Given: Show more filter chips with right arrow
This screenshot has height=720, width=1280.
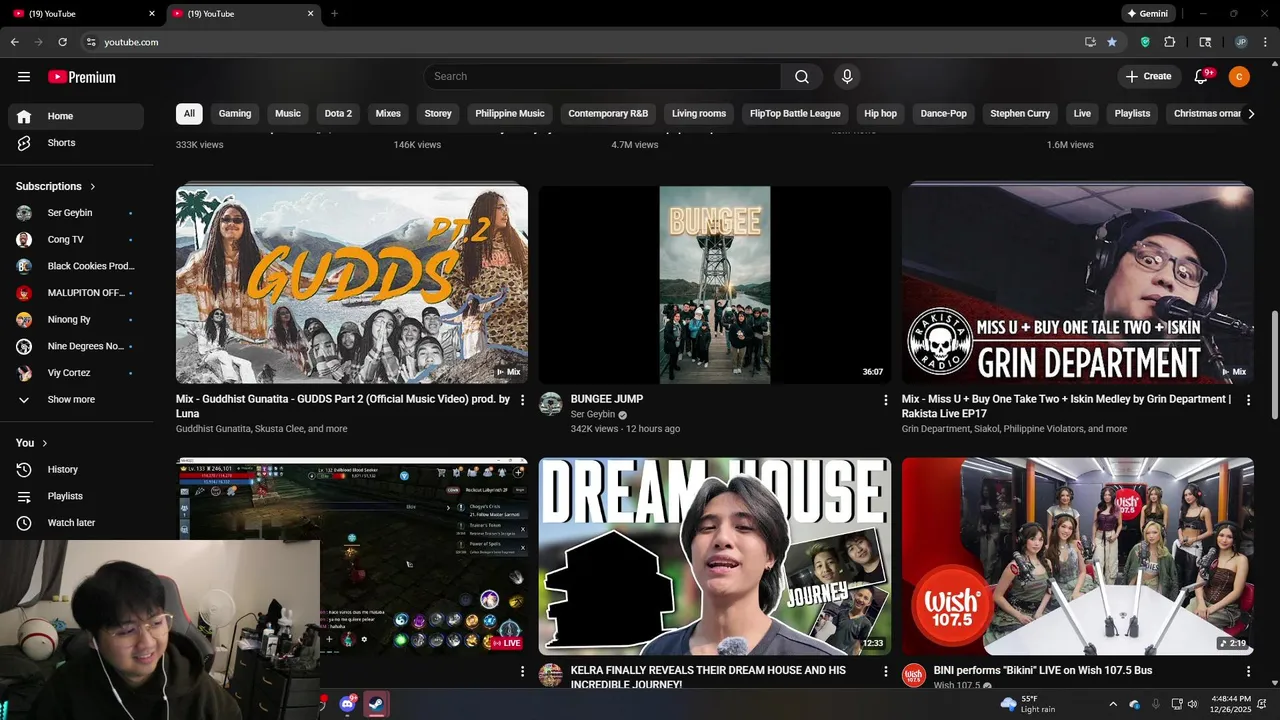Looking at the screenshot, I should click(x=1250, y=114).
